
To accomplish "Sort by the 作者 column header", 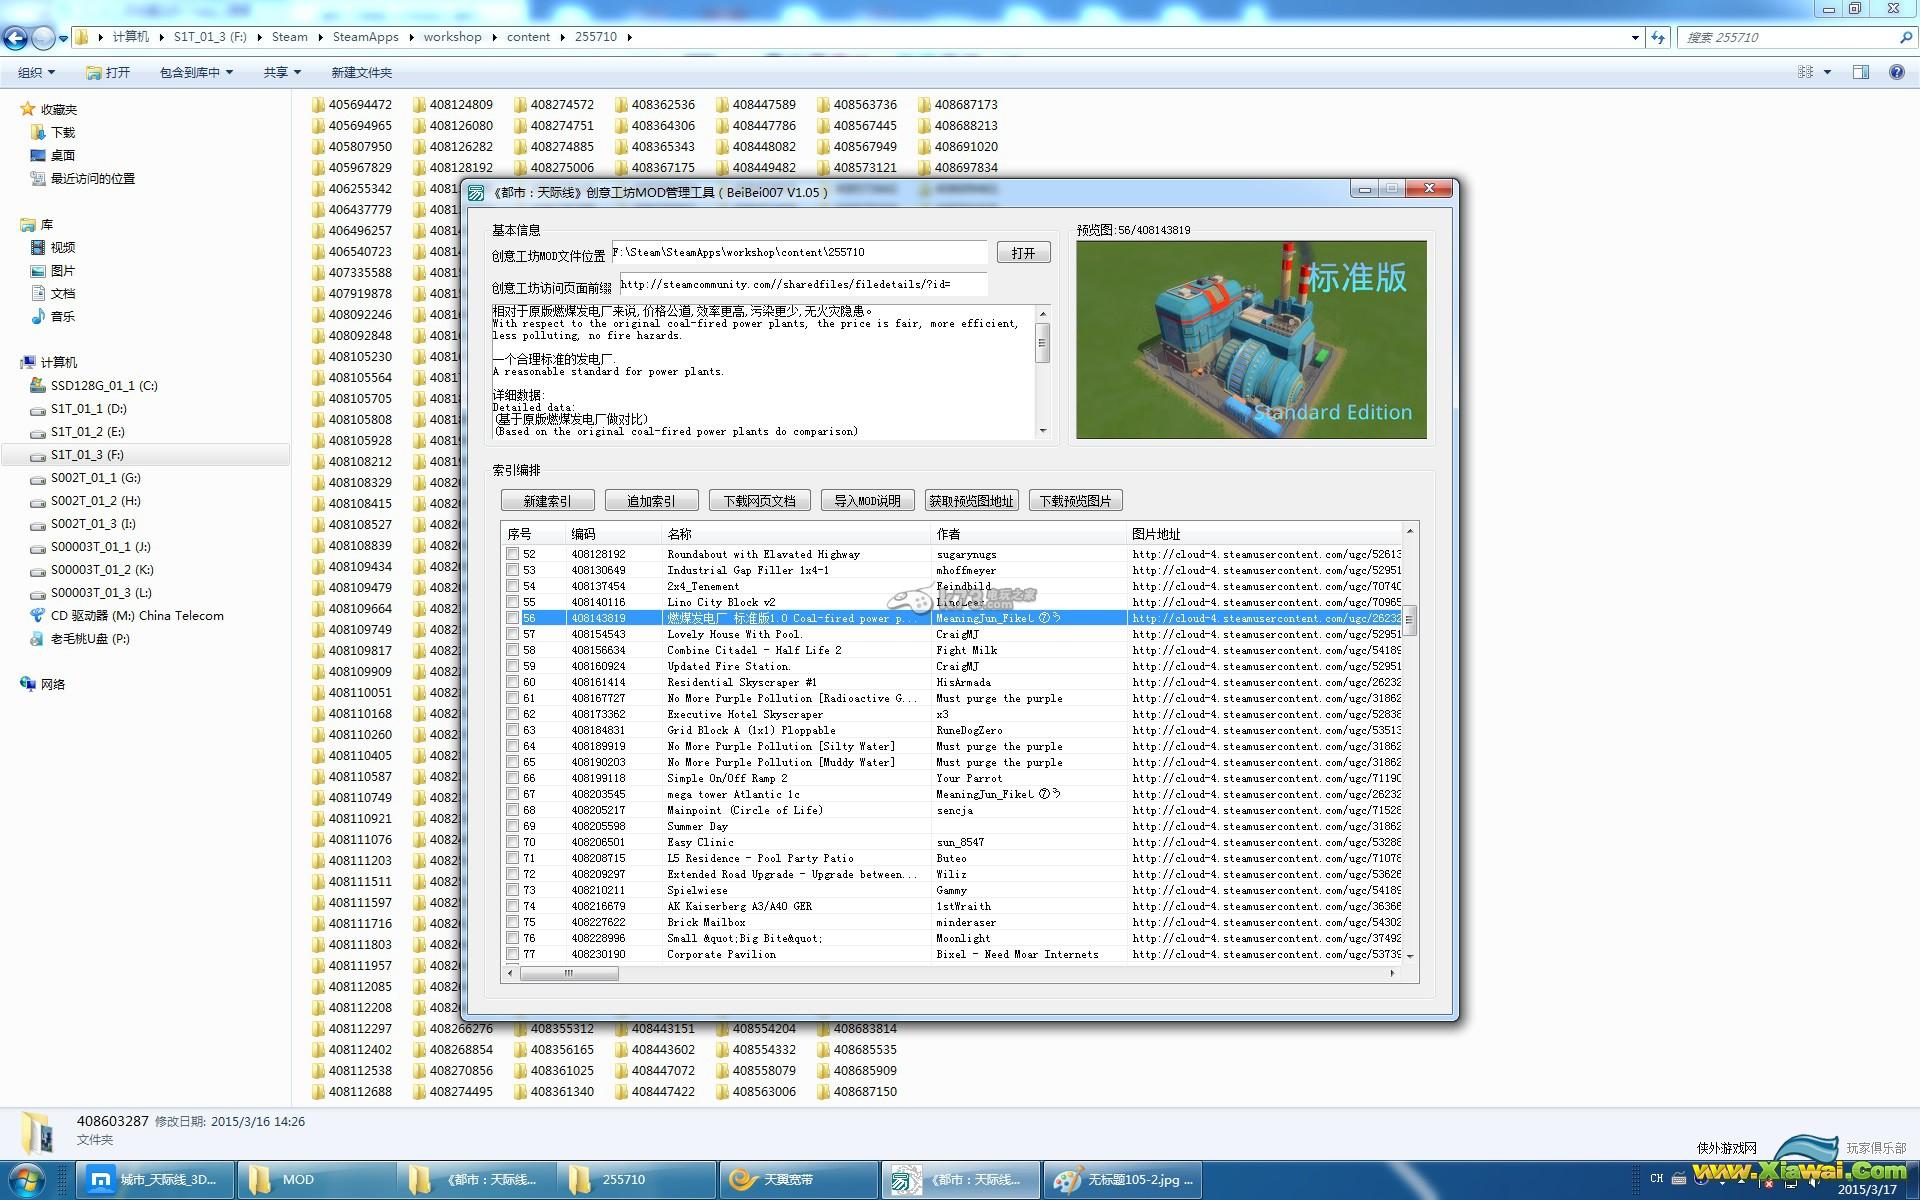I will click(1028, 534).
